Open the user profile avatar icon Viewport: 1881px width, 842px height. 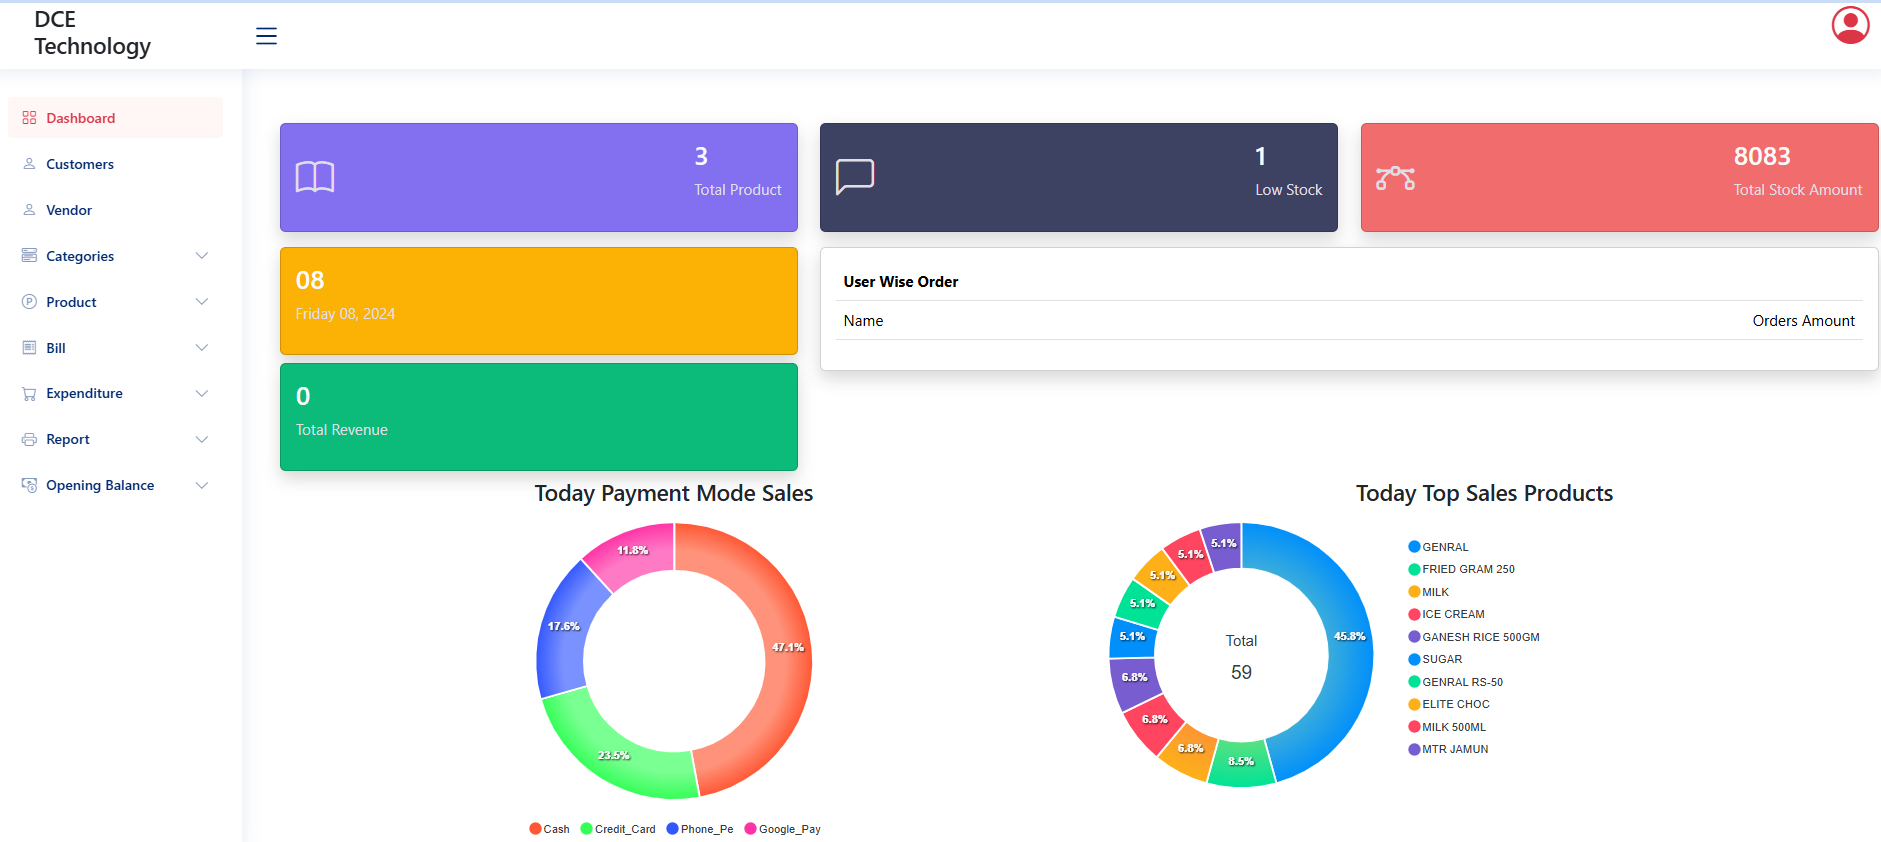[1849, 26]
